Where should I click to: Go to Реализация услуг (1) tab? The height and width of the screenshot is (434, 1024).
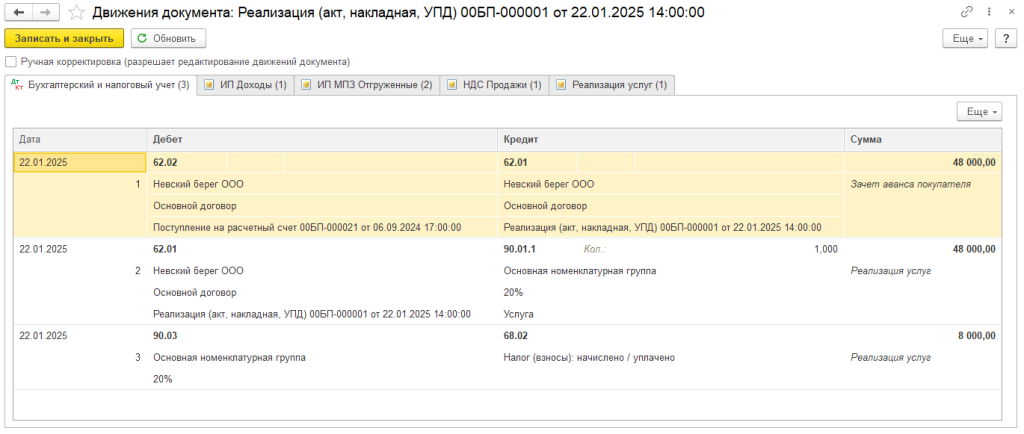coord(611,85)
